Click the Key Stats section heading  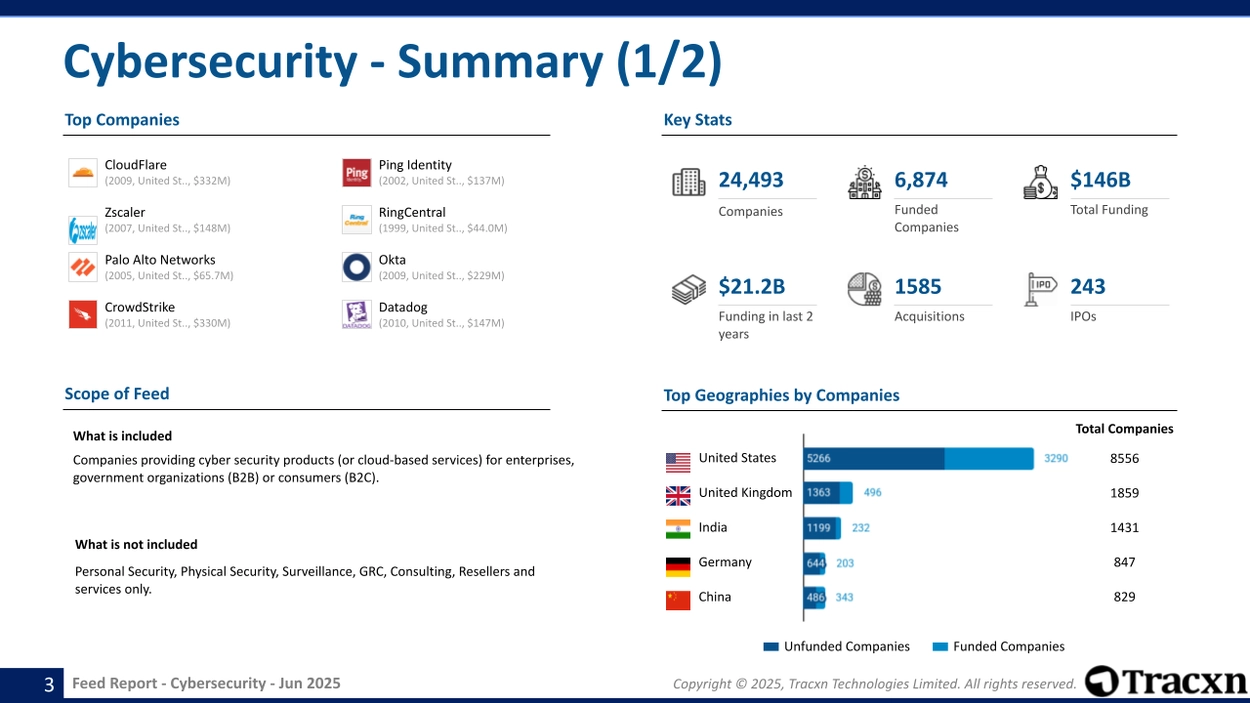pyautogui.click(x=698, y=120)
